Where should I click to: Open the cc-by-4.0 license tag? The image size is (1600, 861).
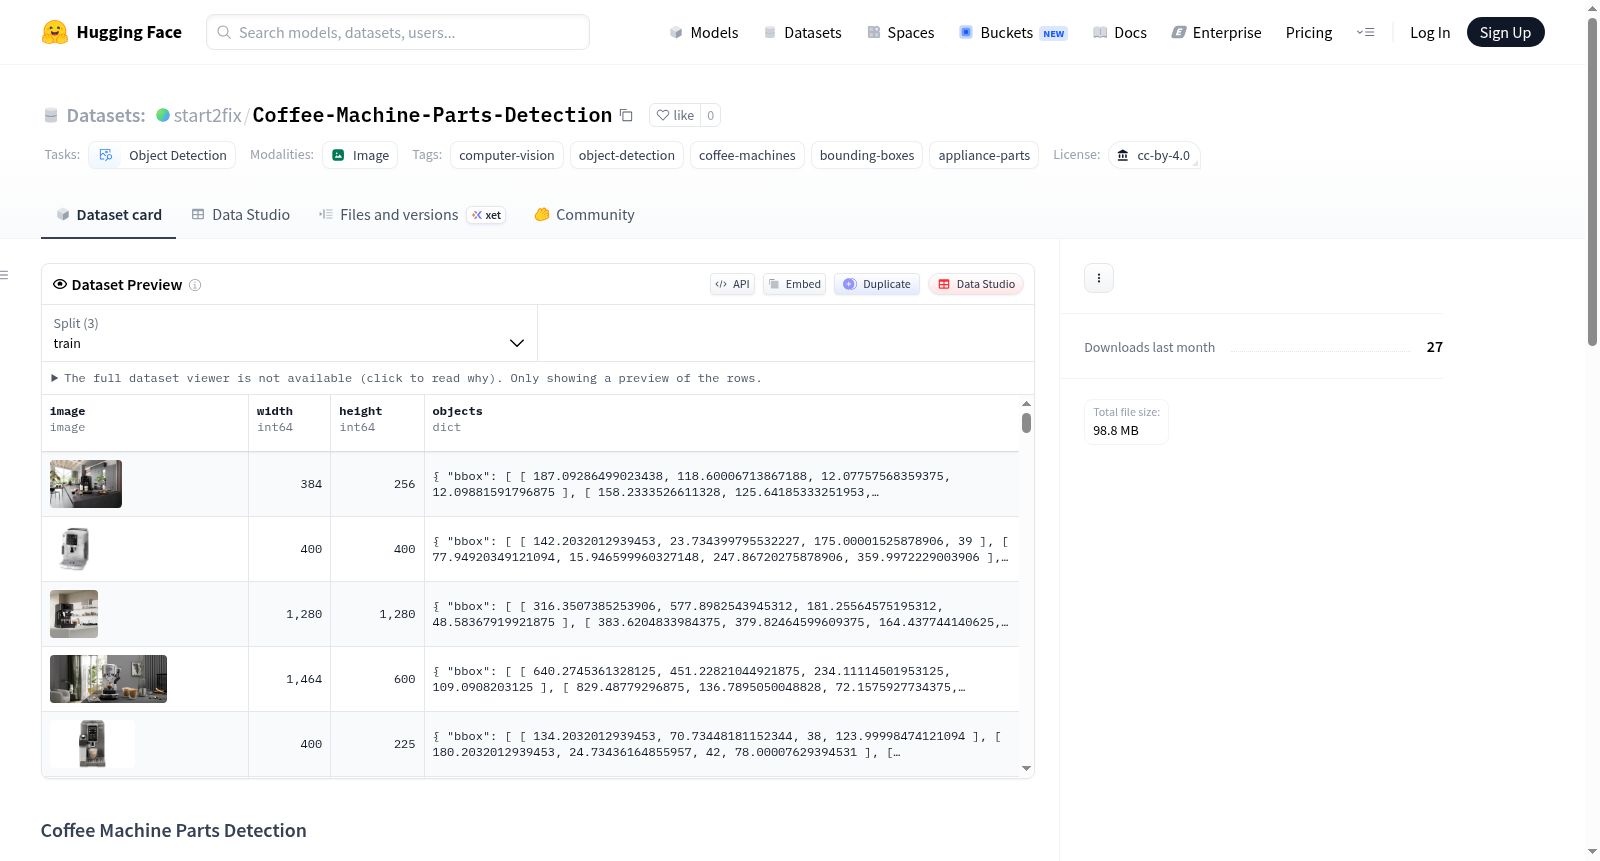click(1154, 155)
